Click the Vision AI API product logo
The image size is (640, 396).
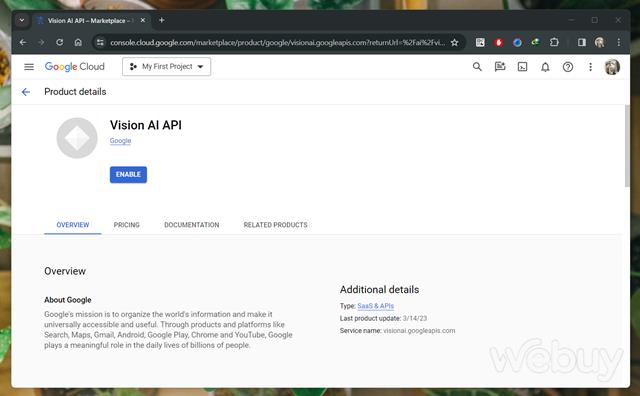(77, 138)
